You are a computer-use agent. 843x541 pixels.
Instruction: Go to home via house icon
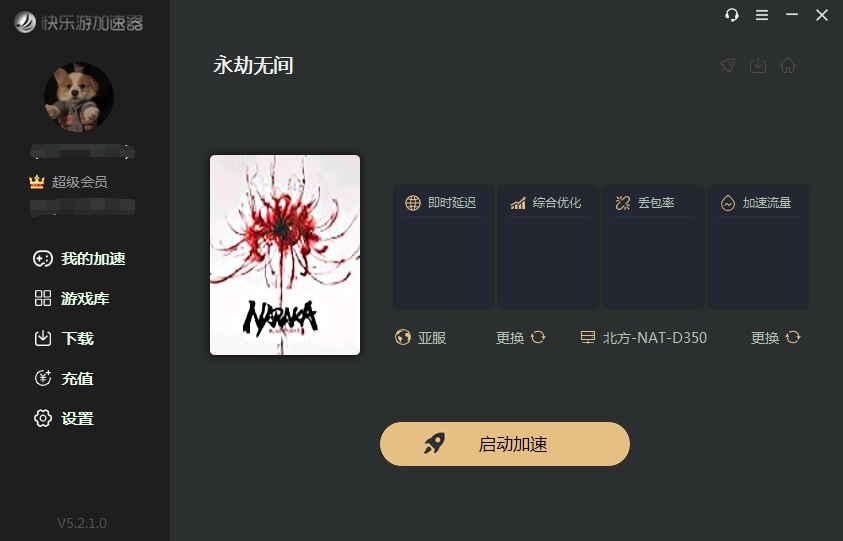(x=788, y=66)
